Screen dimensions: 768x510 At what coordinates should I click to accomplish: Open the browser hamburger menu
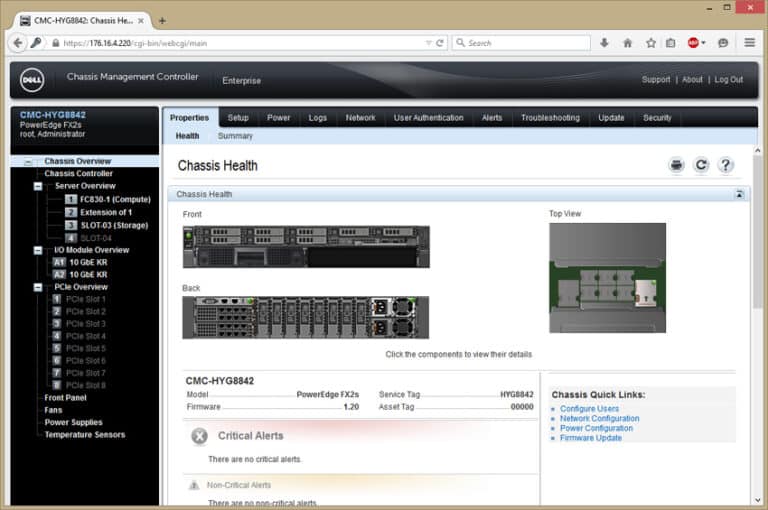749,43
